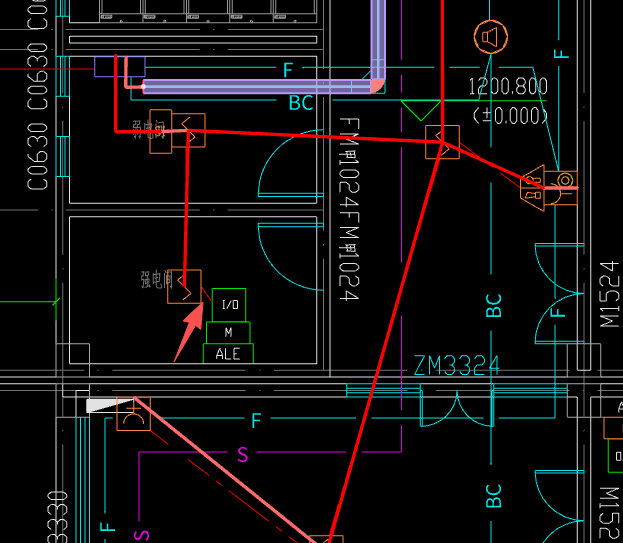Select the orange fire telephone symbol

point(134,414)
